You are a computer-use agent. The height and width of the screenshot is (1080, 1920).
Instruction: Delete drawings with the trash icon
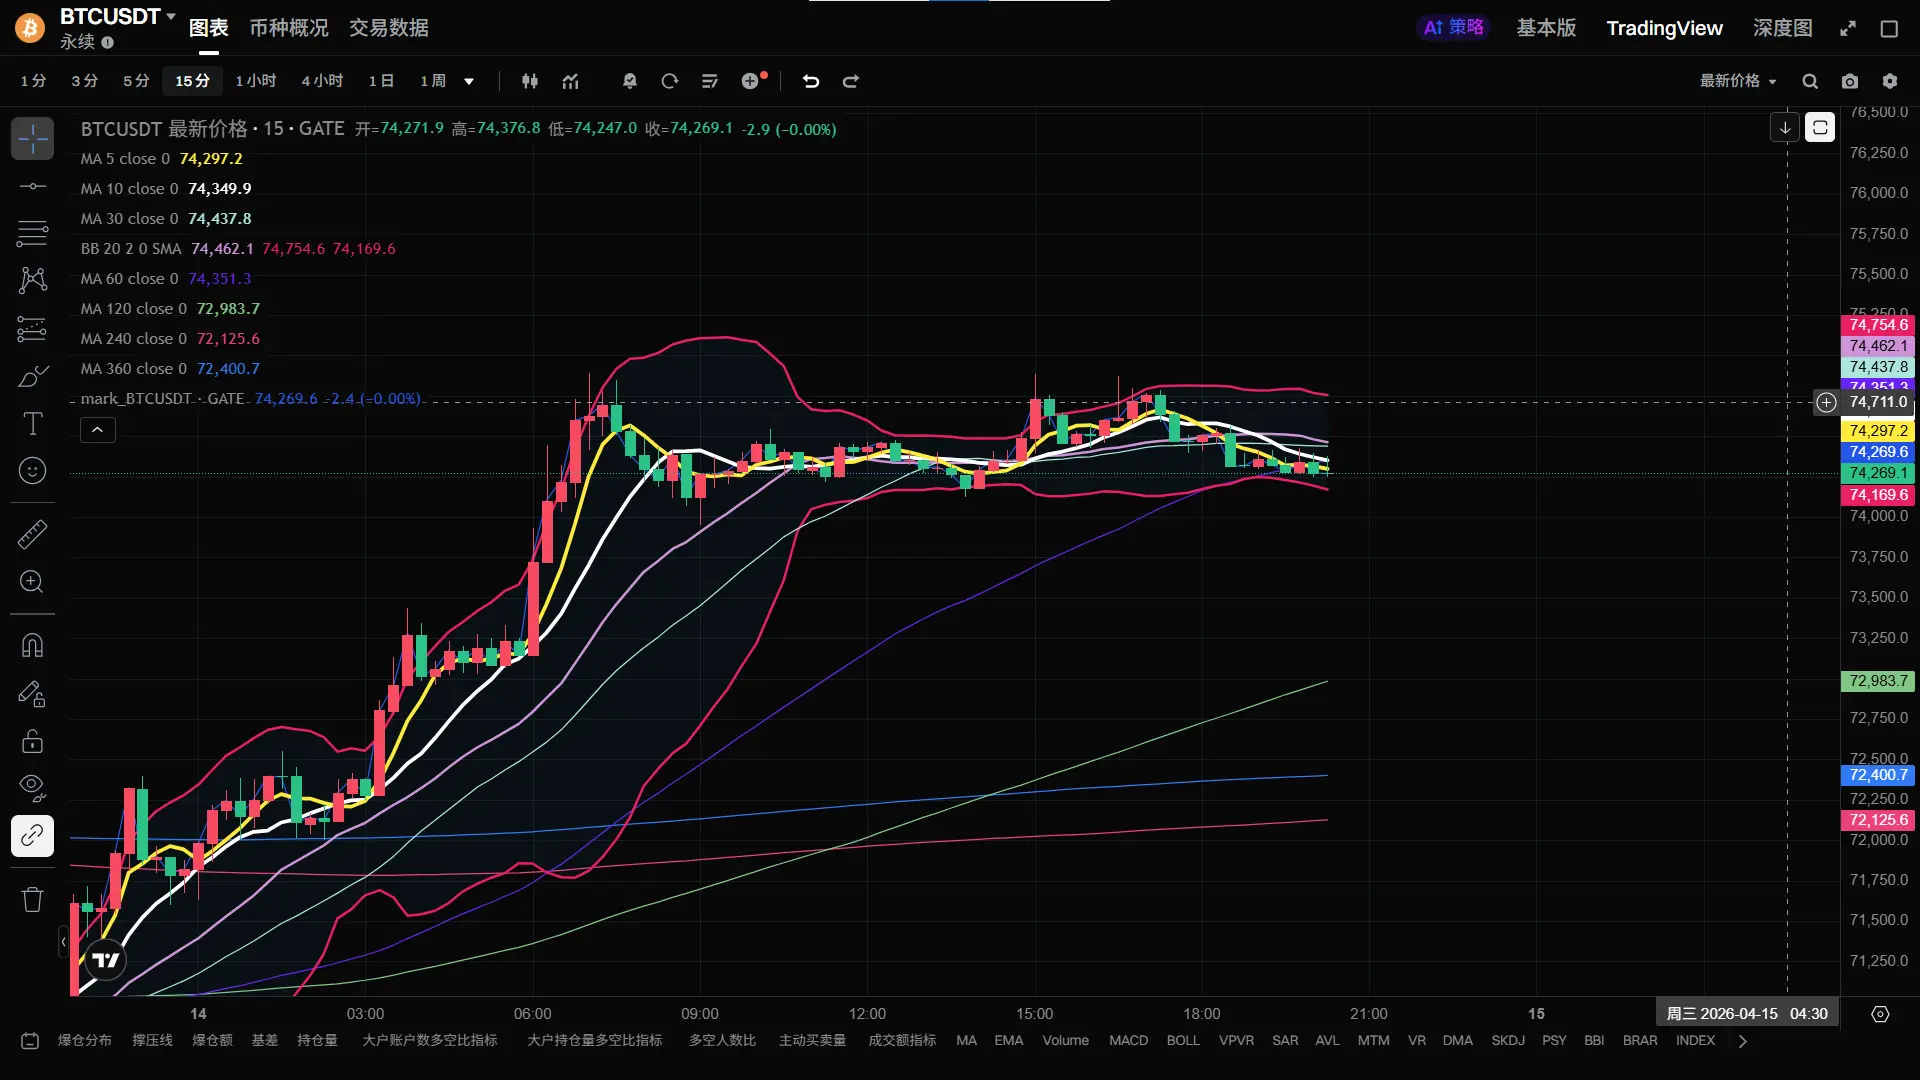click(32, 899)
